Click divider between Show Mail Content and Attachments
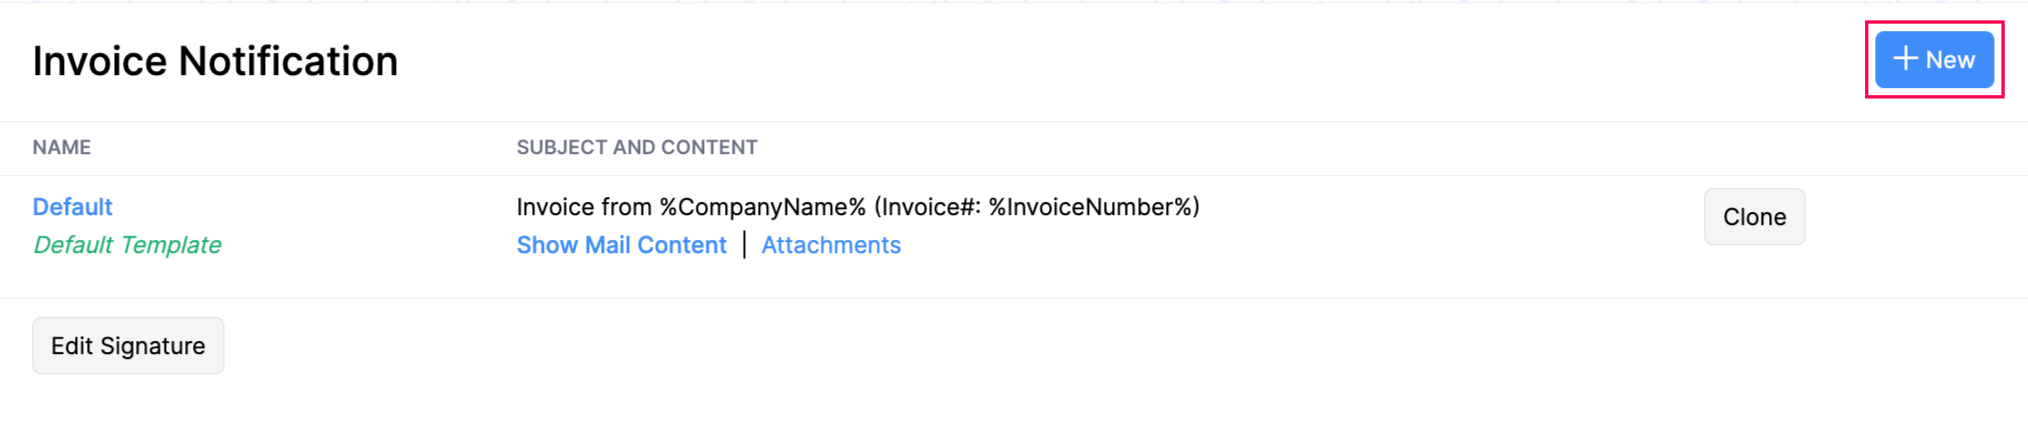 744,245
